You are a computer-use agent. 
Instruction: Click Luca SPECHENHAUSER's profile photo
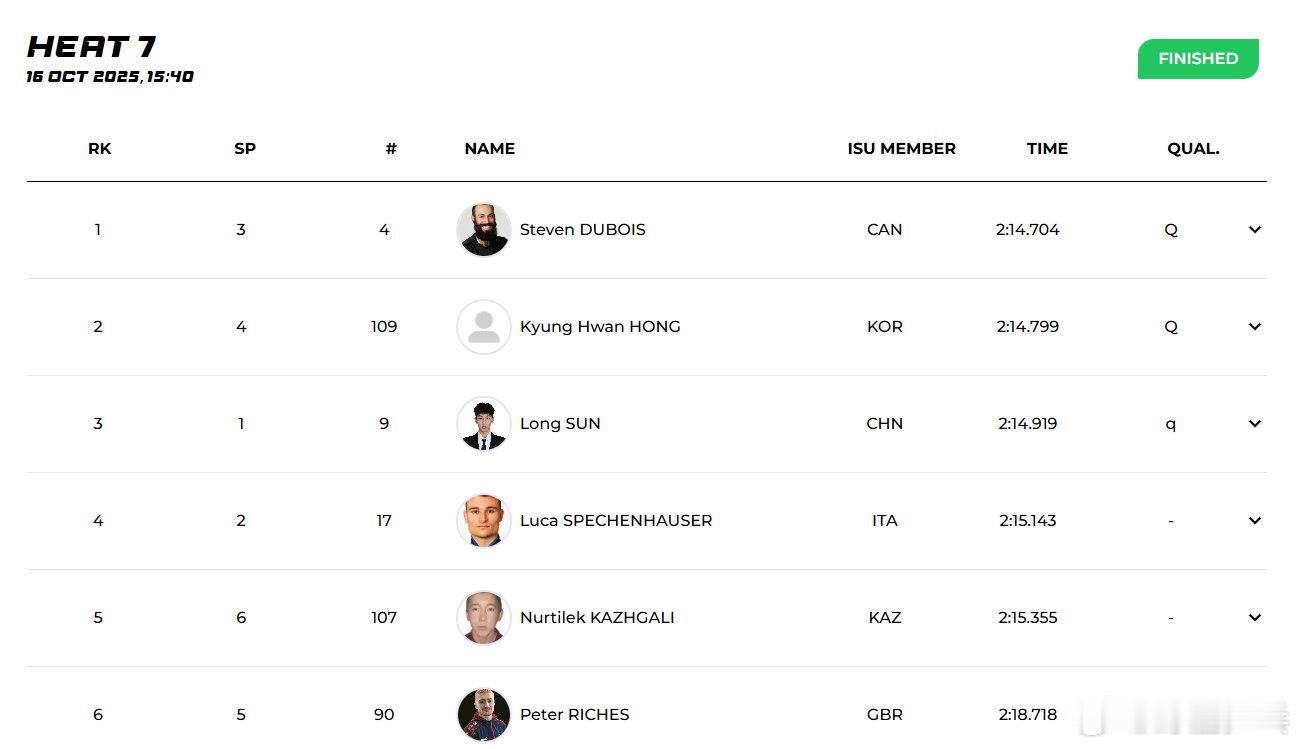[484, 521]
